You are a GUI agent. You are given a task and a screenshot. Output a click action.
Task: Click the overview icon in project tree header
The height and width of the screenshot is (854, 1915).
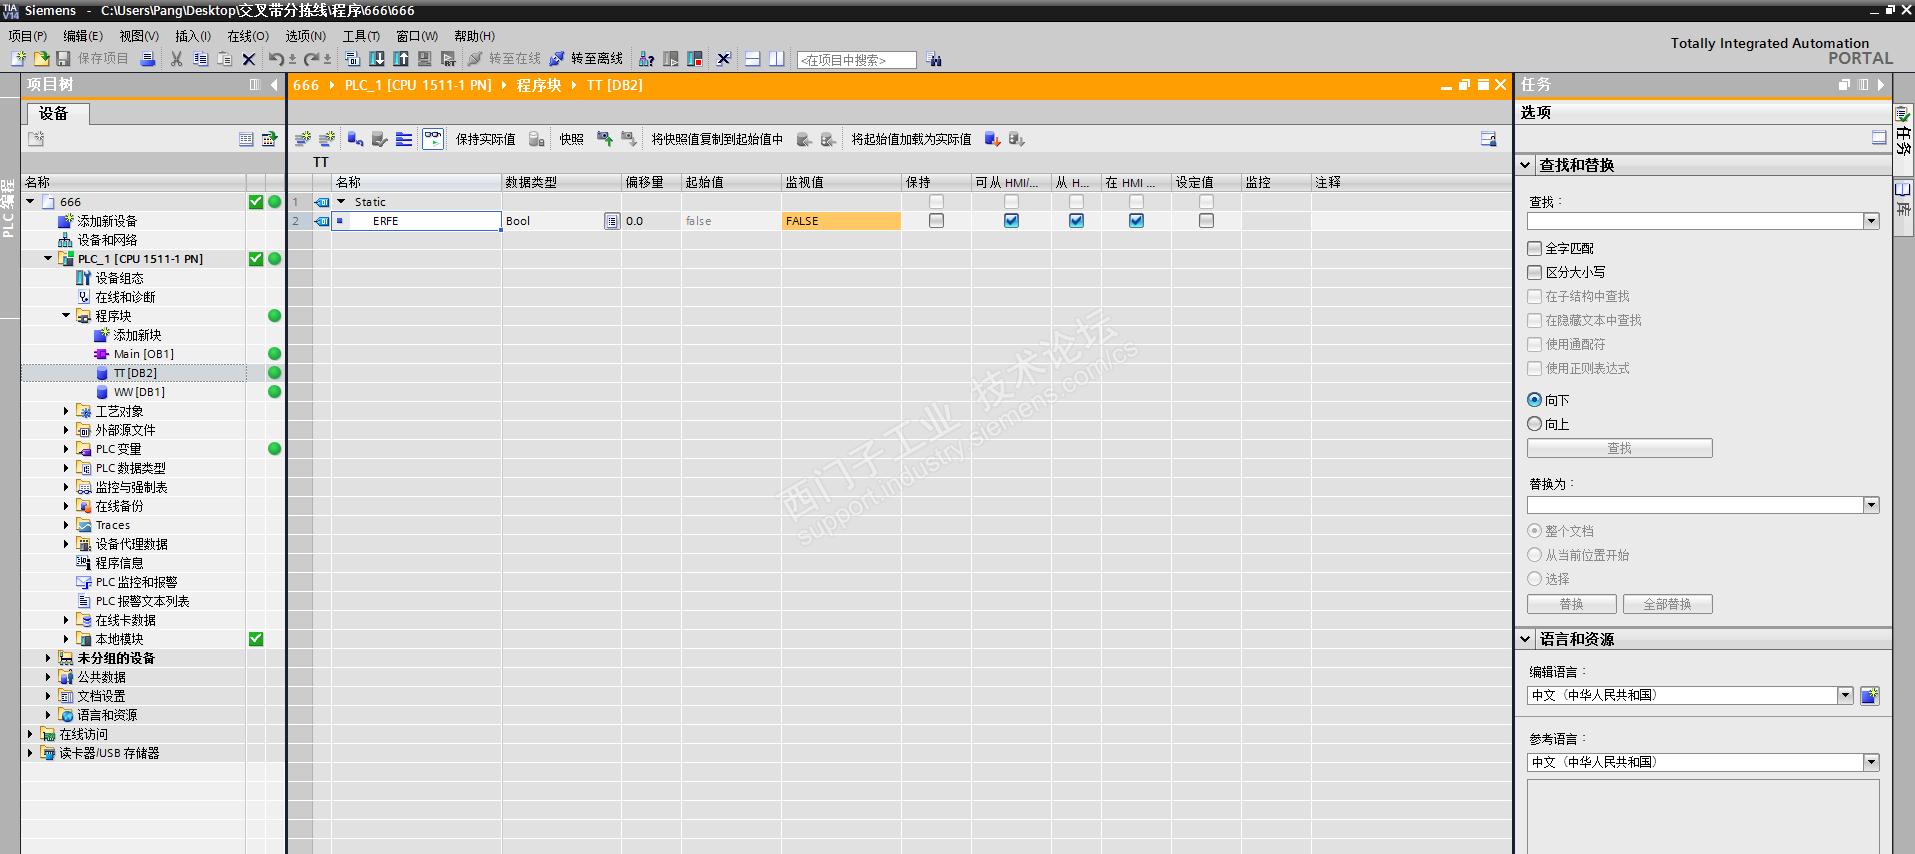(269, 139)
